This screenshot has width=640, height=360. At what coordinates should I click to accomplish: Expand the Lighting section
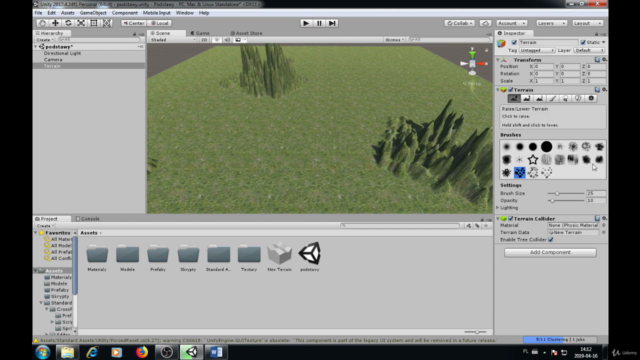tap(498, 208)
